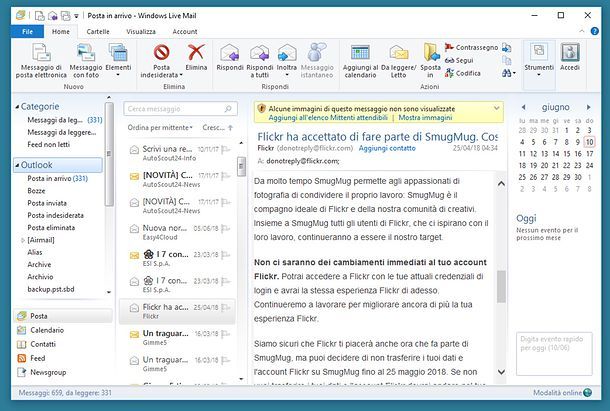Toggle flag on Flickr ha ac... message
610x411 pixels.
click(226, 307)
